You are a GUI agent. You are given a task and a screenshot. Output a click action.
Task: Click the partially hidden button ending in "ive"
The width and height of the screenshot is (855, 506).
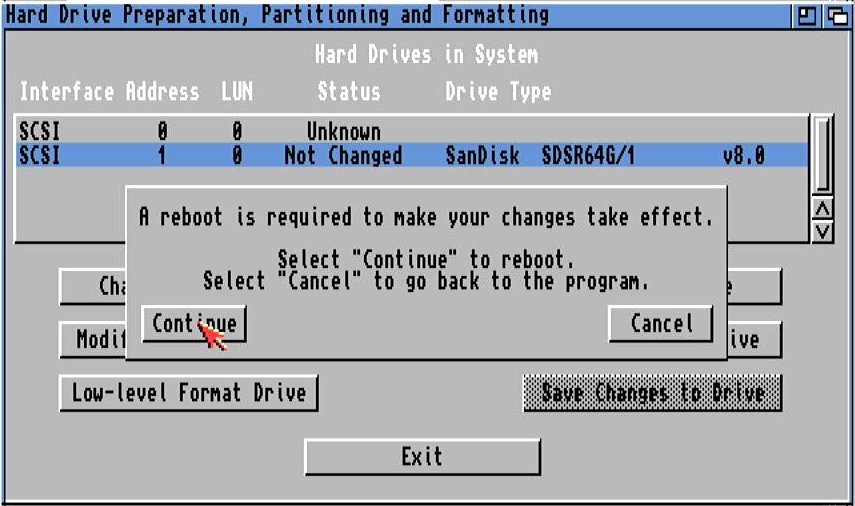point(754,340)
